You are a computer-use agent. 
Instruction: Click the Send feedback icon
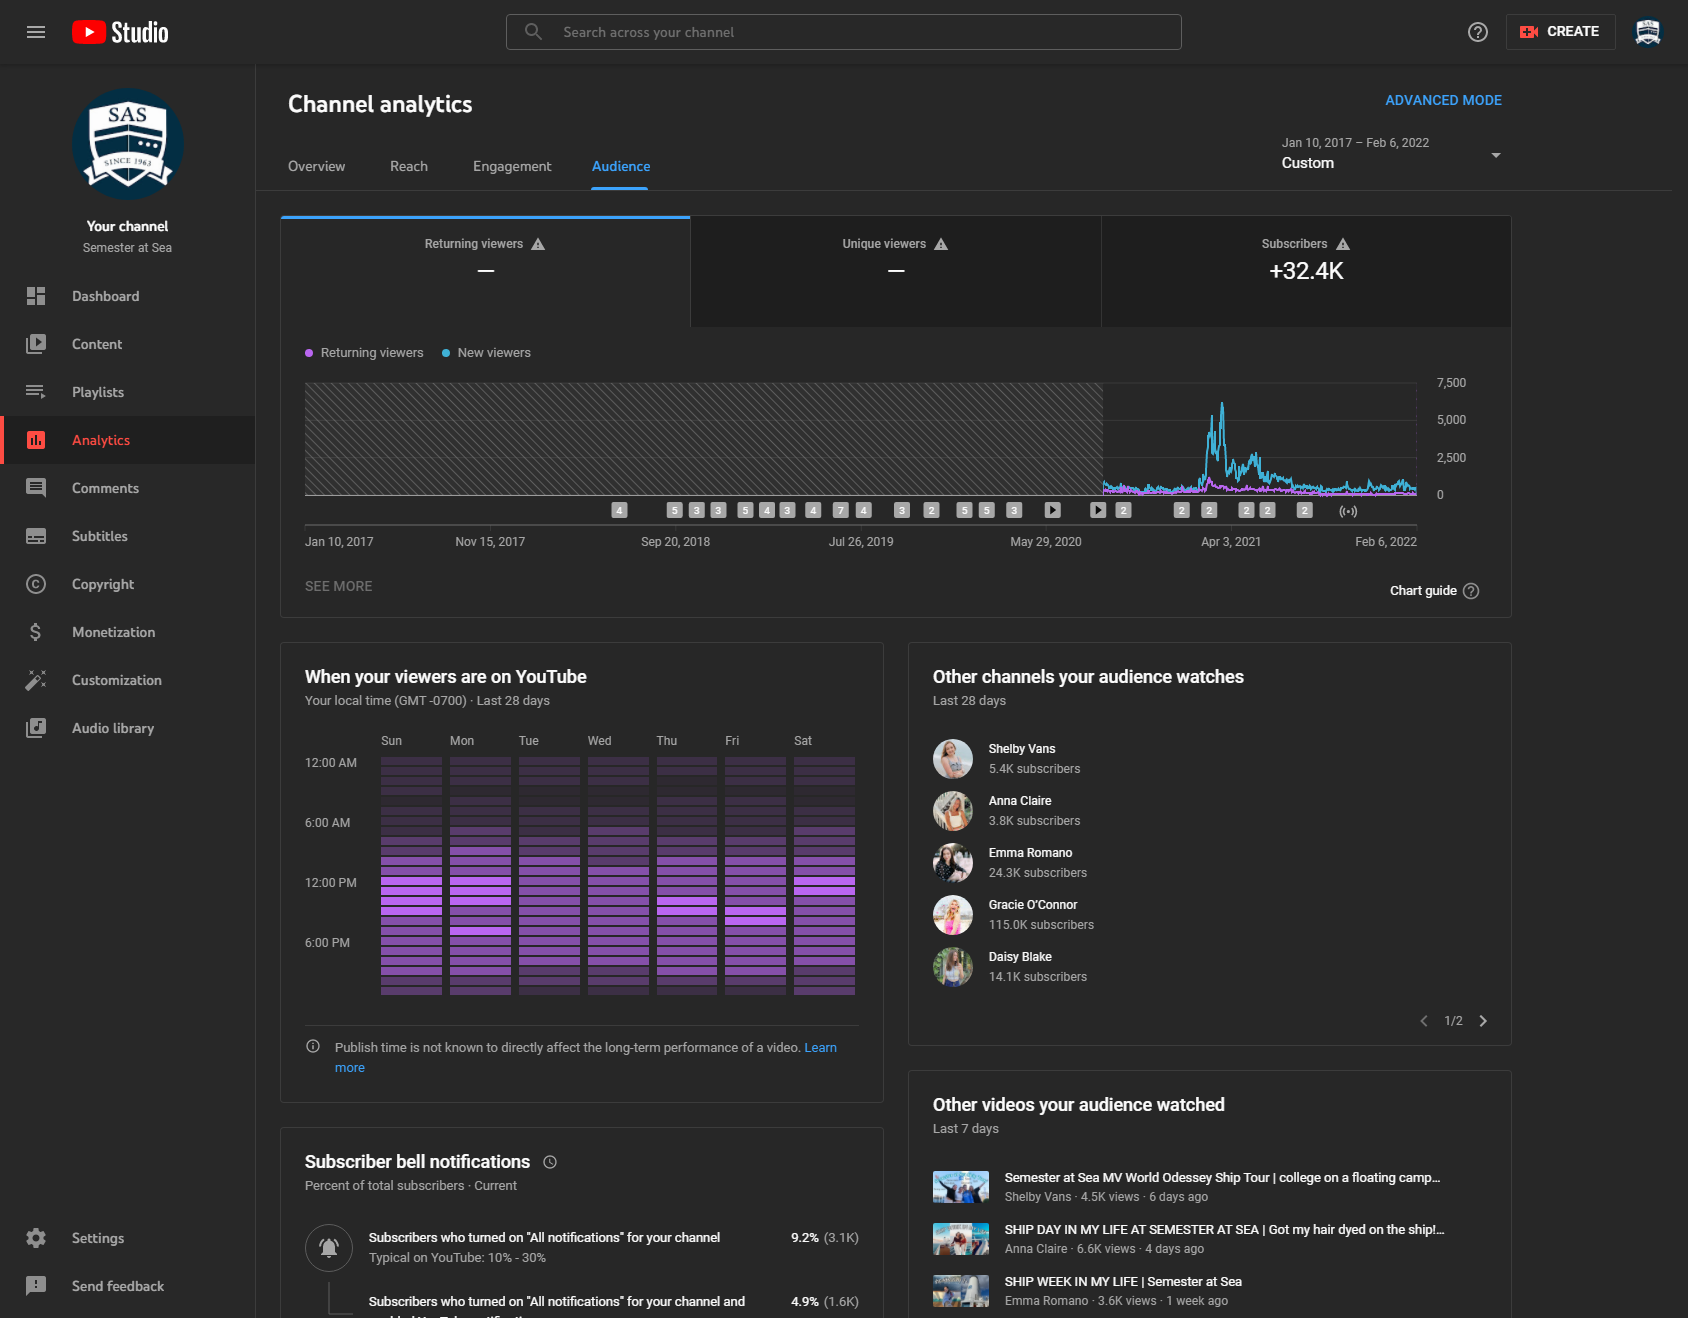(36, 1286)
